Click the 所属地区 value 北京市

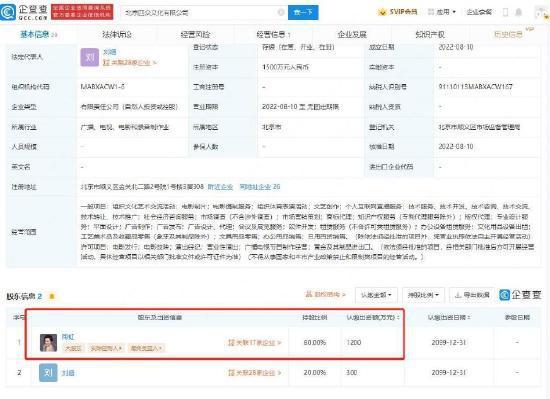click(x=271, y=127)
